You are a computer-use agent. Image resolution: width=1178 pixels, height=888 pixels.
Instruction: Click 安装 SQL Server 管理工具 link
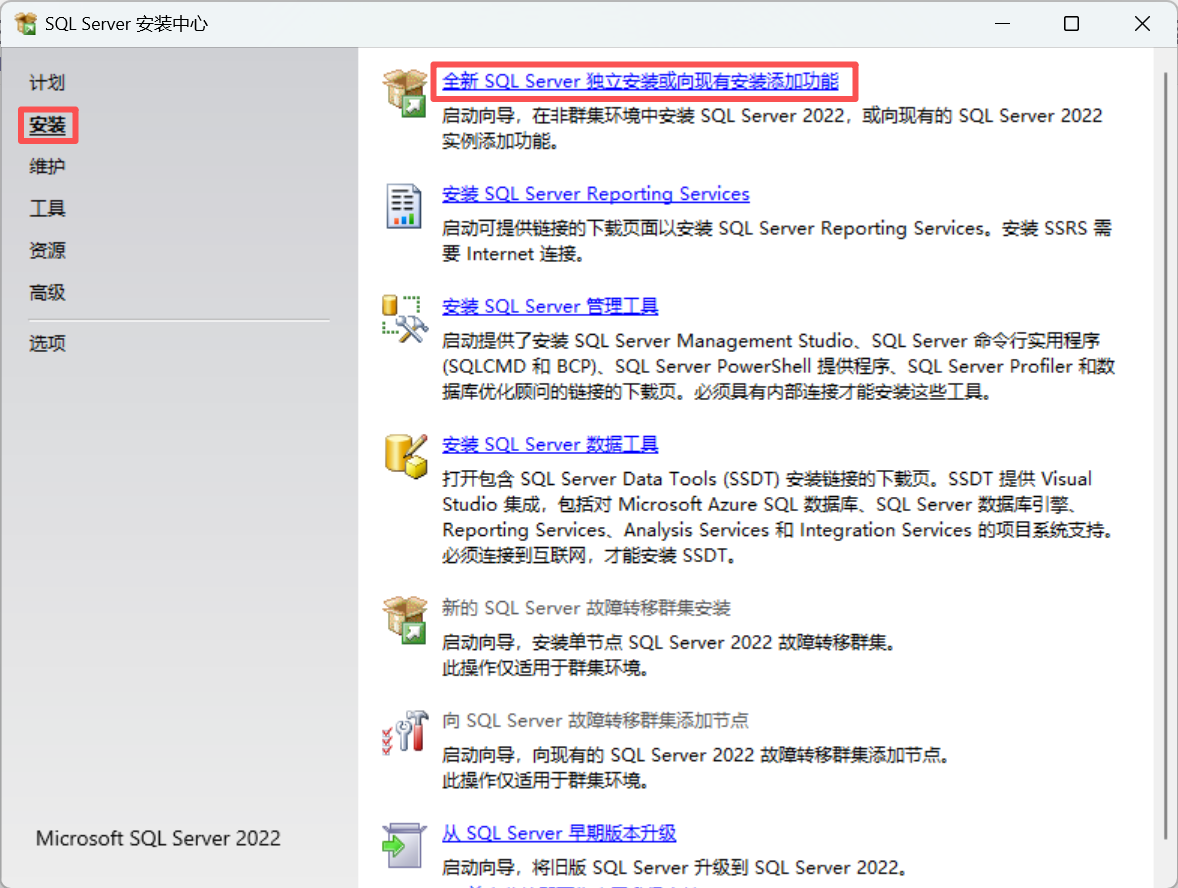pos(550,306)
